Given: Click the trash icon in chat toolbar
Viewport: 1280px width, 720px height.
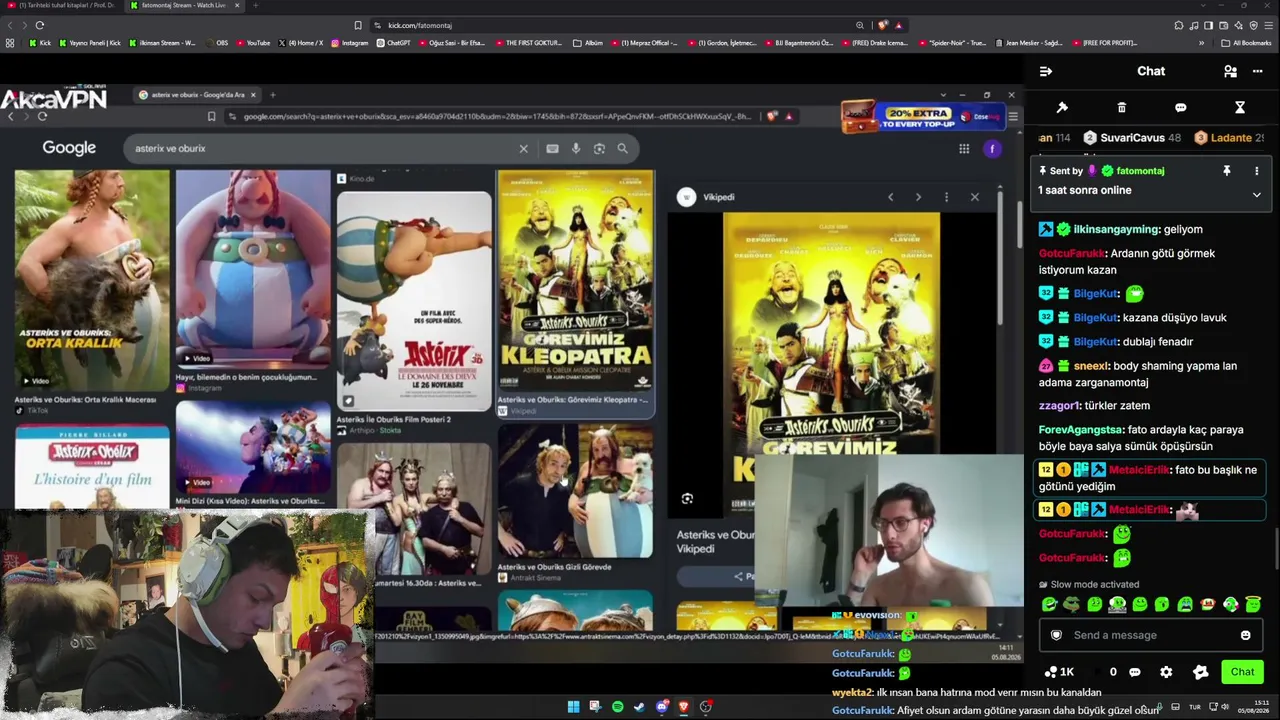Looking at the screenshot, I should click(x=1122, y=107).
